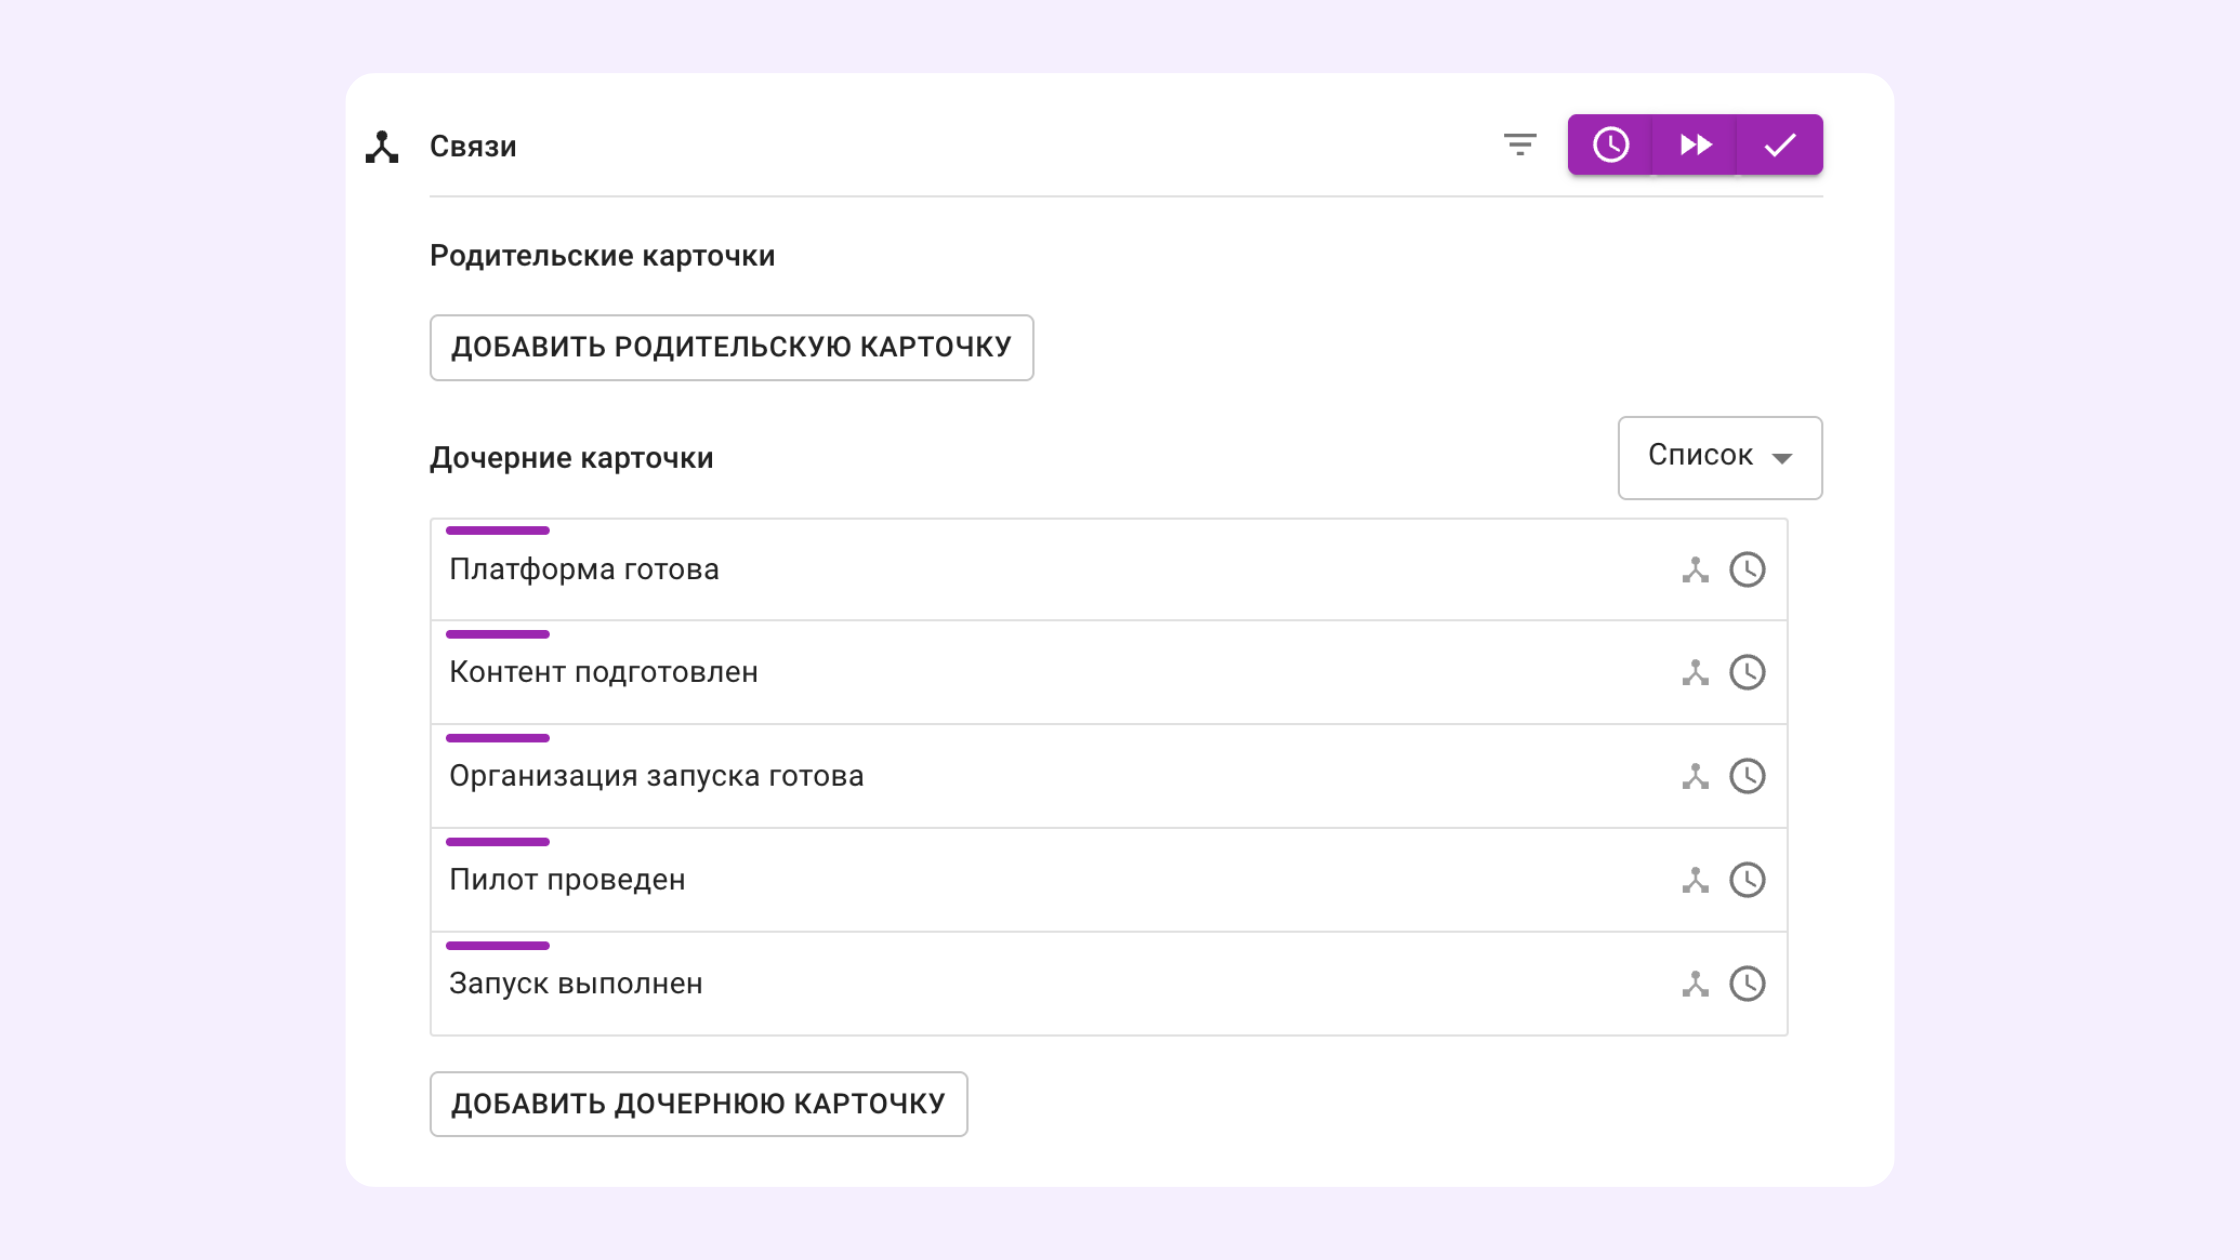The height and width of the screenshot is (1260, 2240).
Task: Toggle the in-progress fast-forward filter
Action: (1695, 145)
